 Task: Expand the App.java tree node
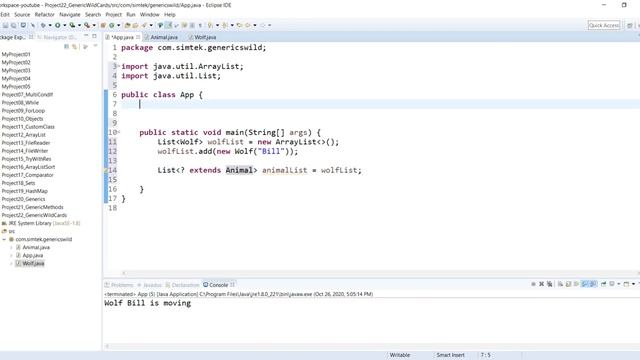point(11,256)
